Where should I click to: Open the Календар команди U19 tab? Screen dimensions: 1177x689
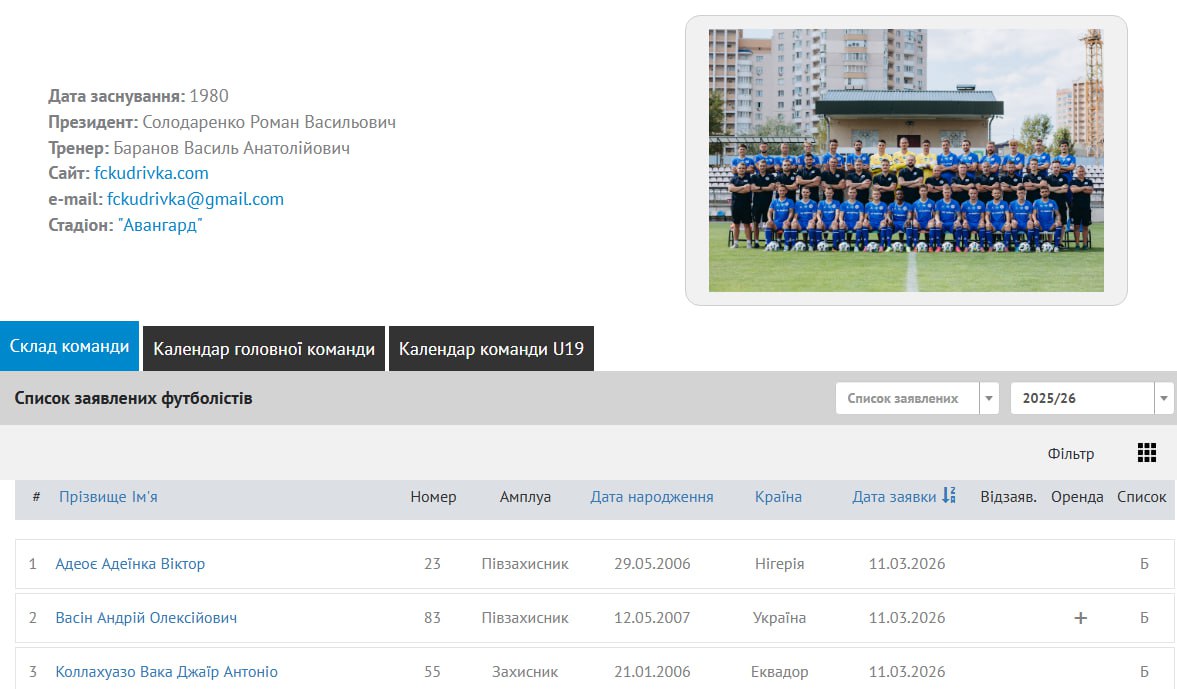coord(491,349)
